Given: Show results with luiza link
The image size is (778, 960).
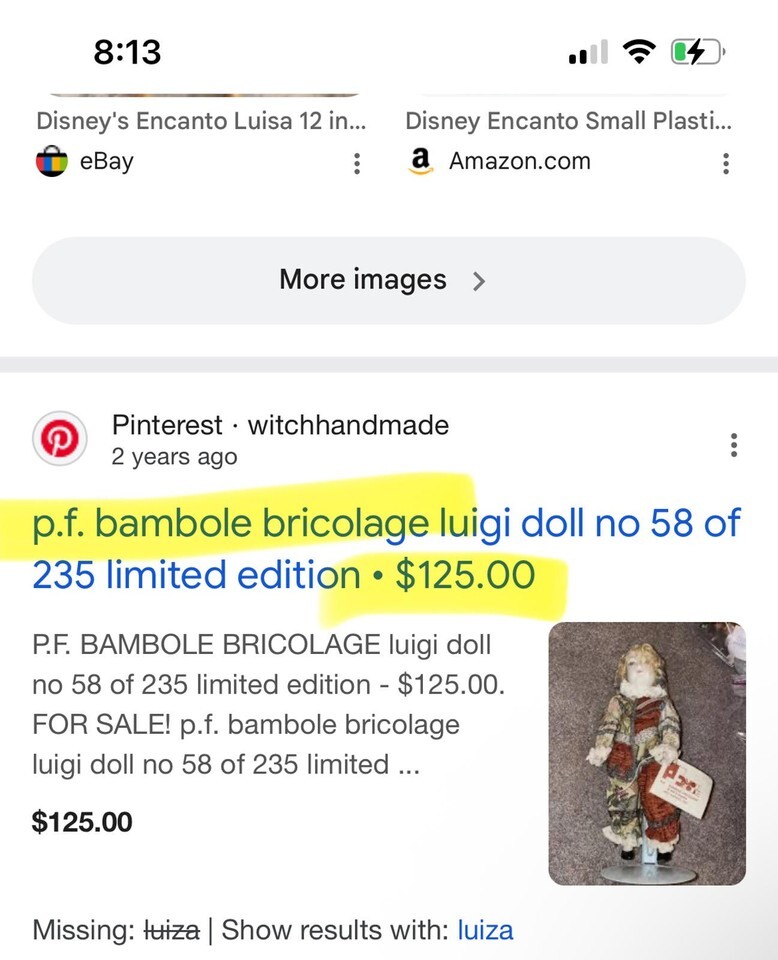Looking at the screenshot, I should 485,930.
